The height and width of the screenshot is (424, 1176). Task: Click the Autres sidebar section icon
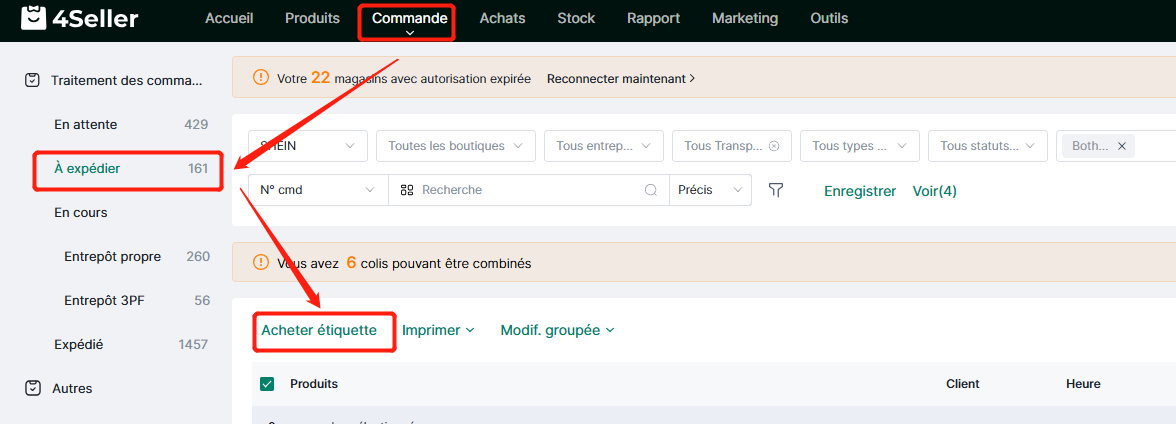pyautogui.click(x=32, y=388)
